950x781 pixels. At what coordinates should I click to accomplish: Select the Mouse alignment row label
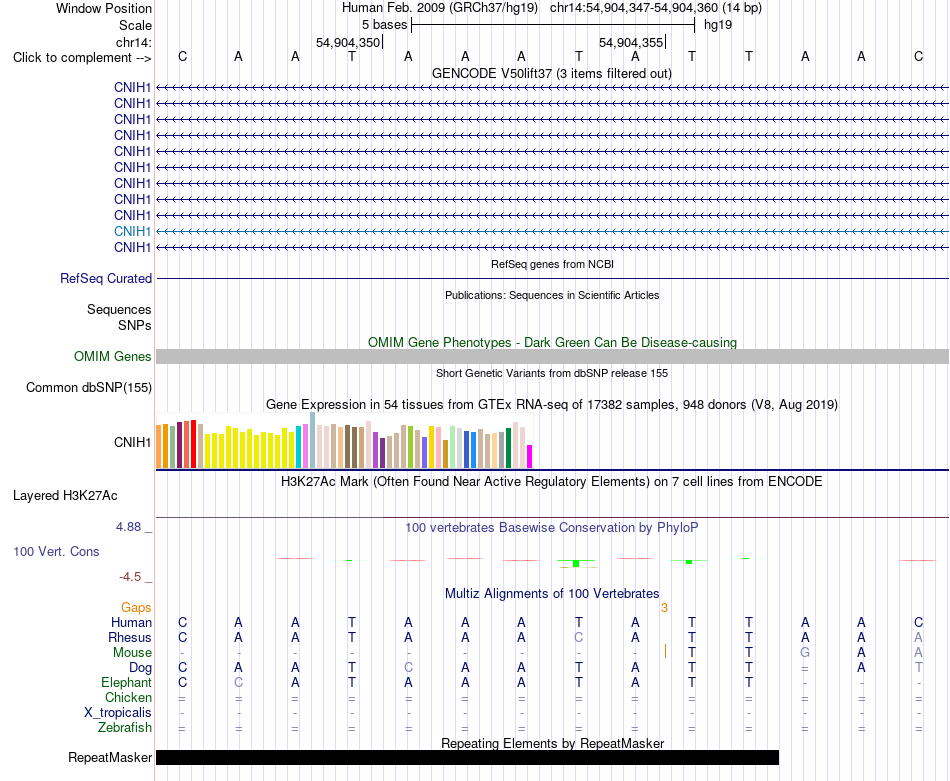coord(132,653)
